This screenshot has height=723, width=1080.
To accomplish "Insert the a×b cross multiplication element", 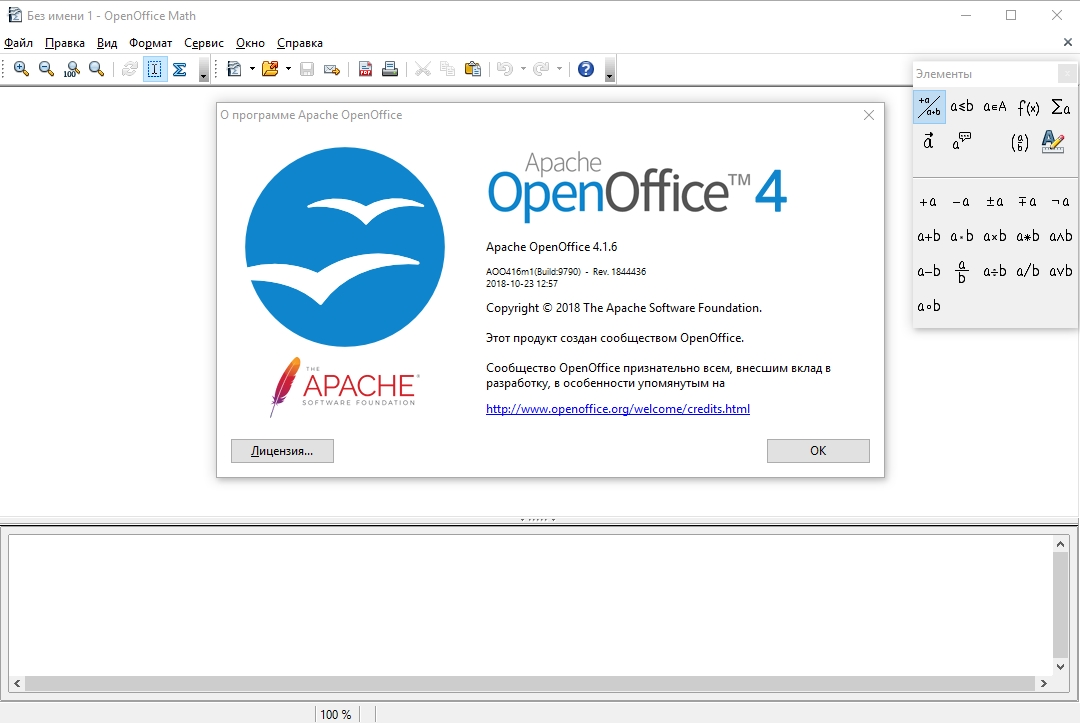I will coord(995,236).
